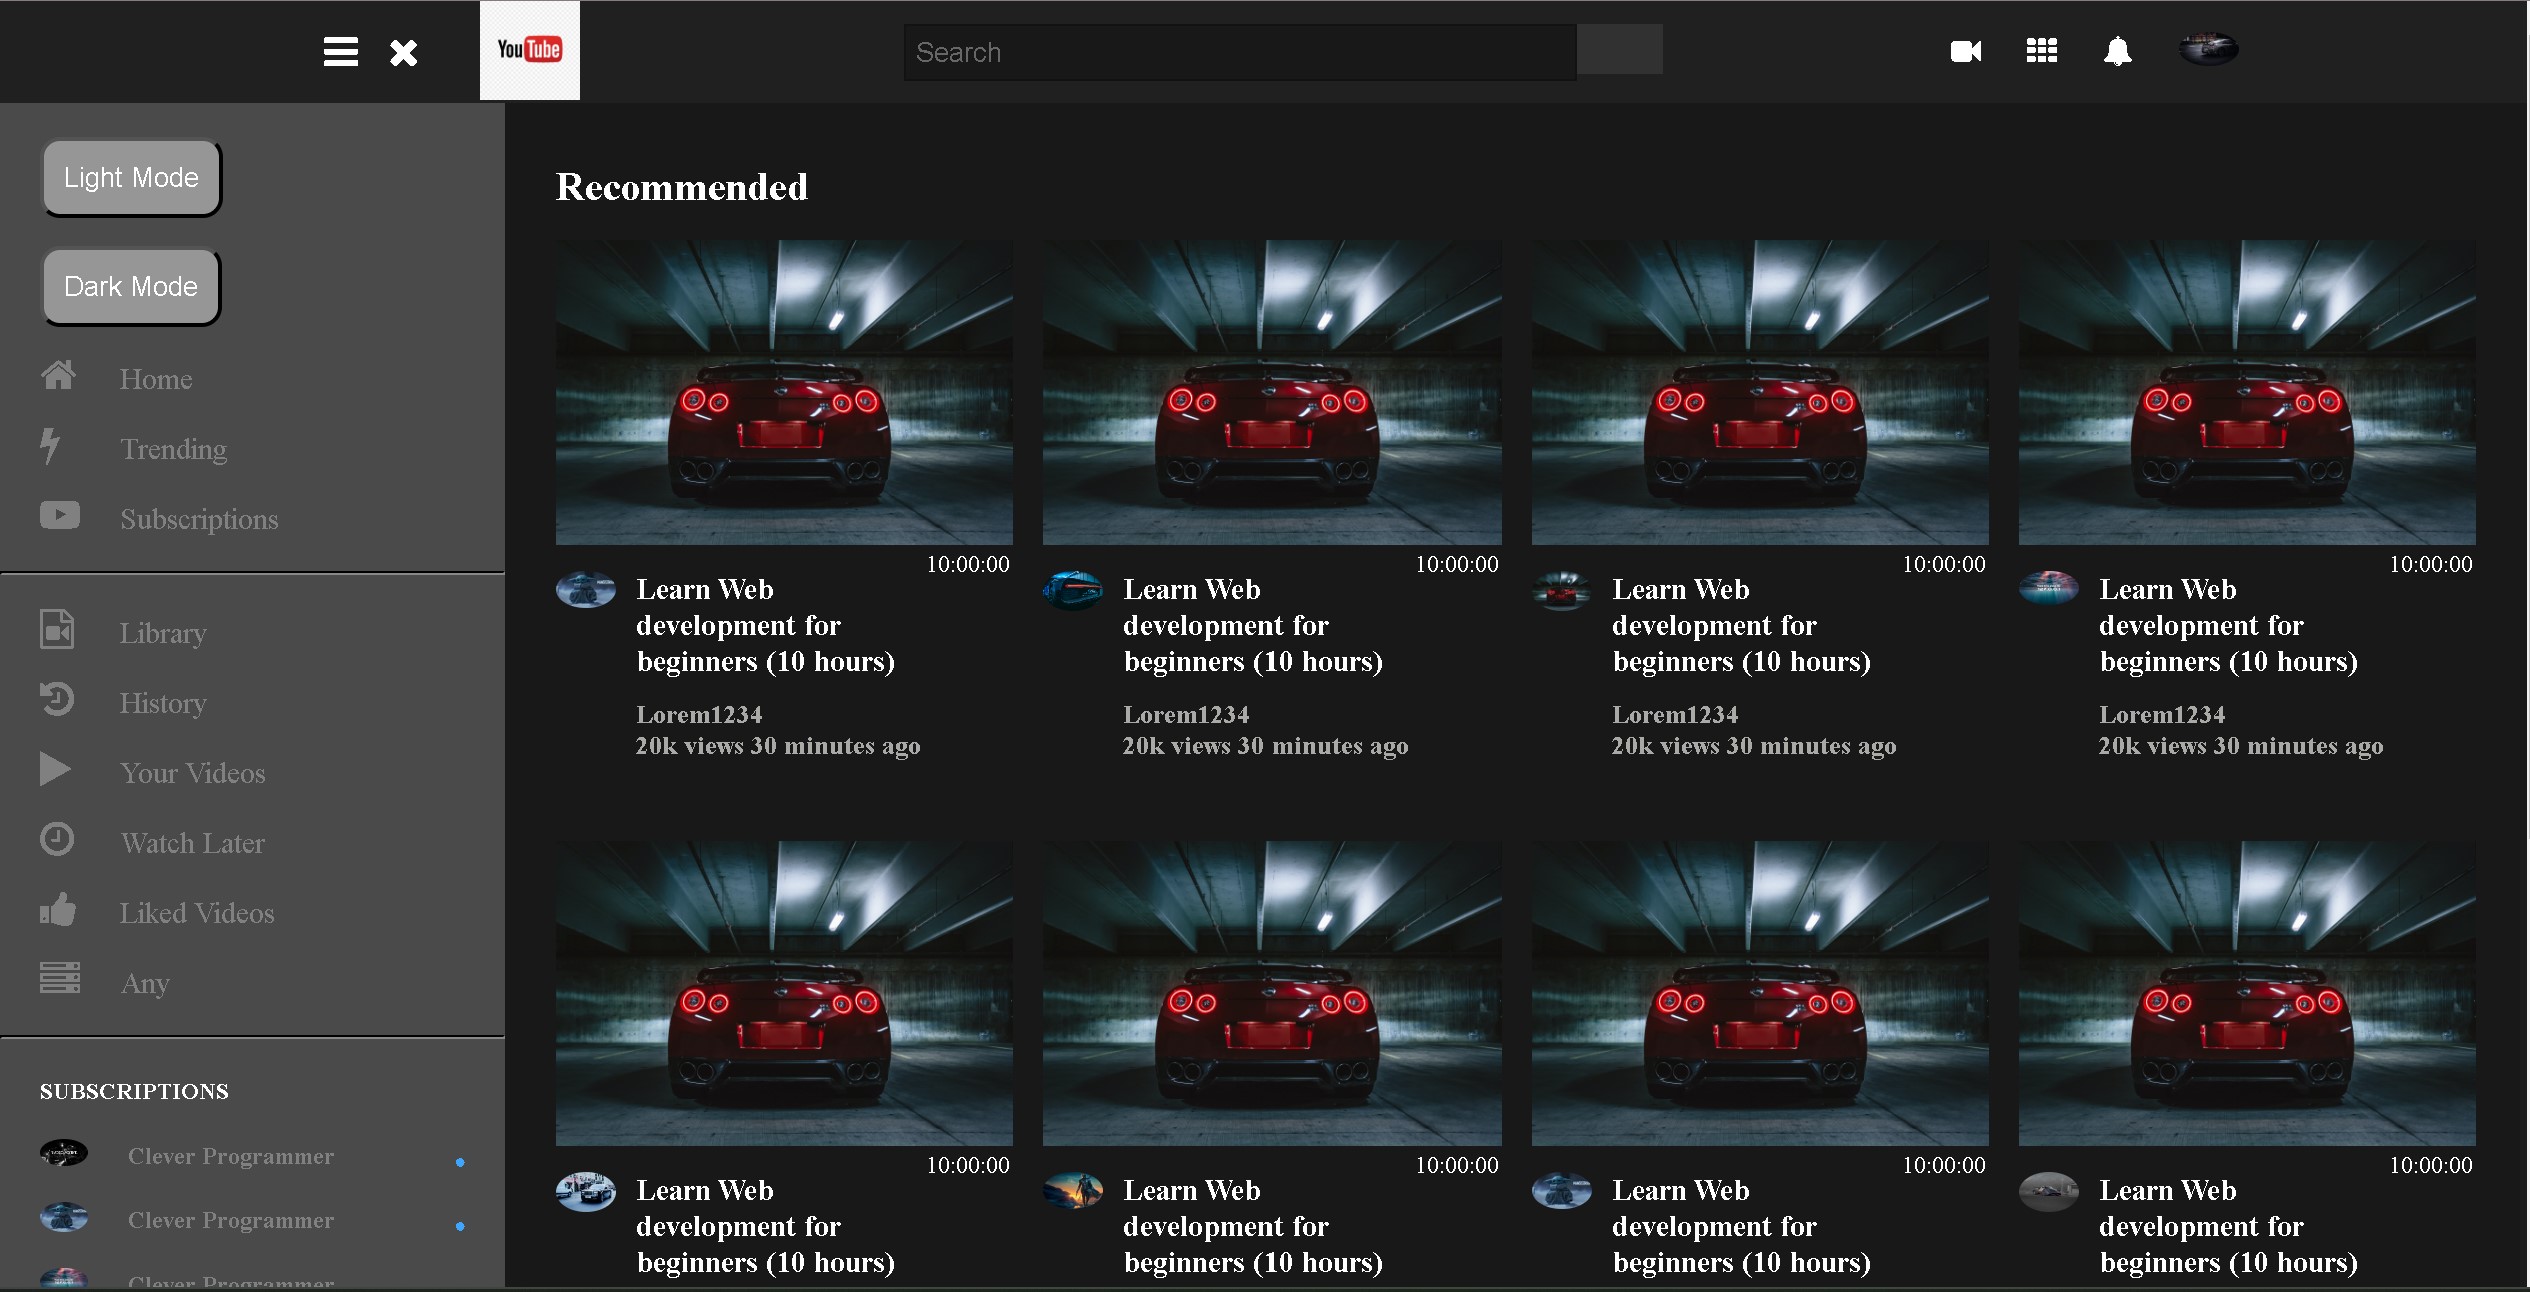Click the Home house icon

coord(58,375)
